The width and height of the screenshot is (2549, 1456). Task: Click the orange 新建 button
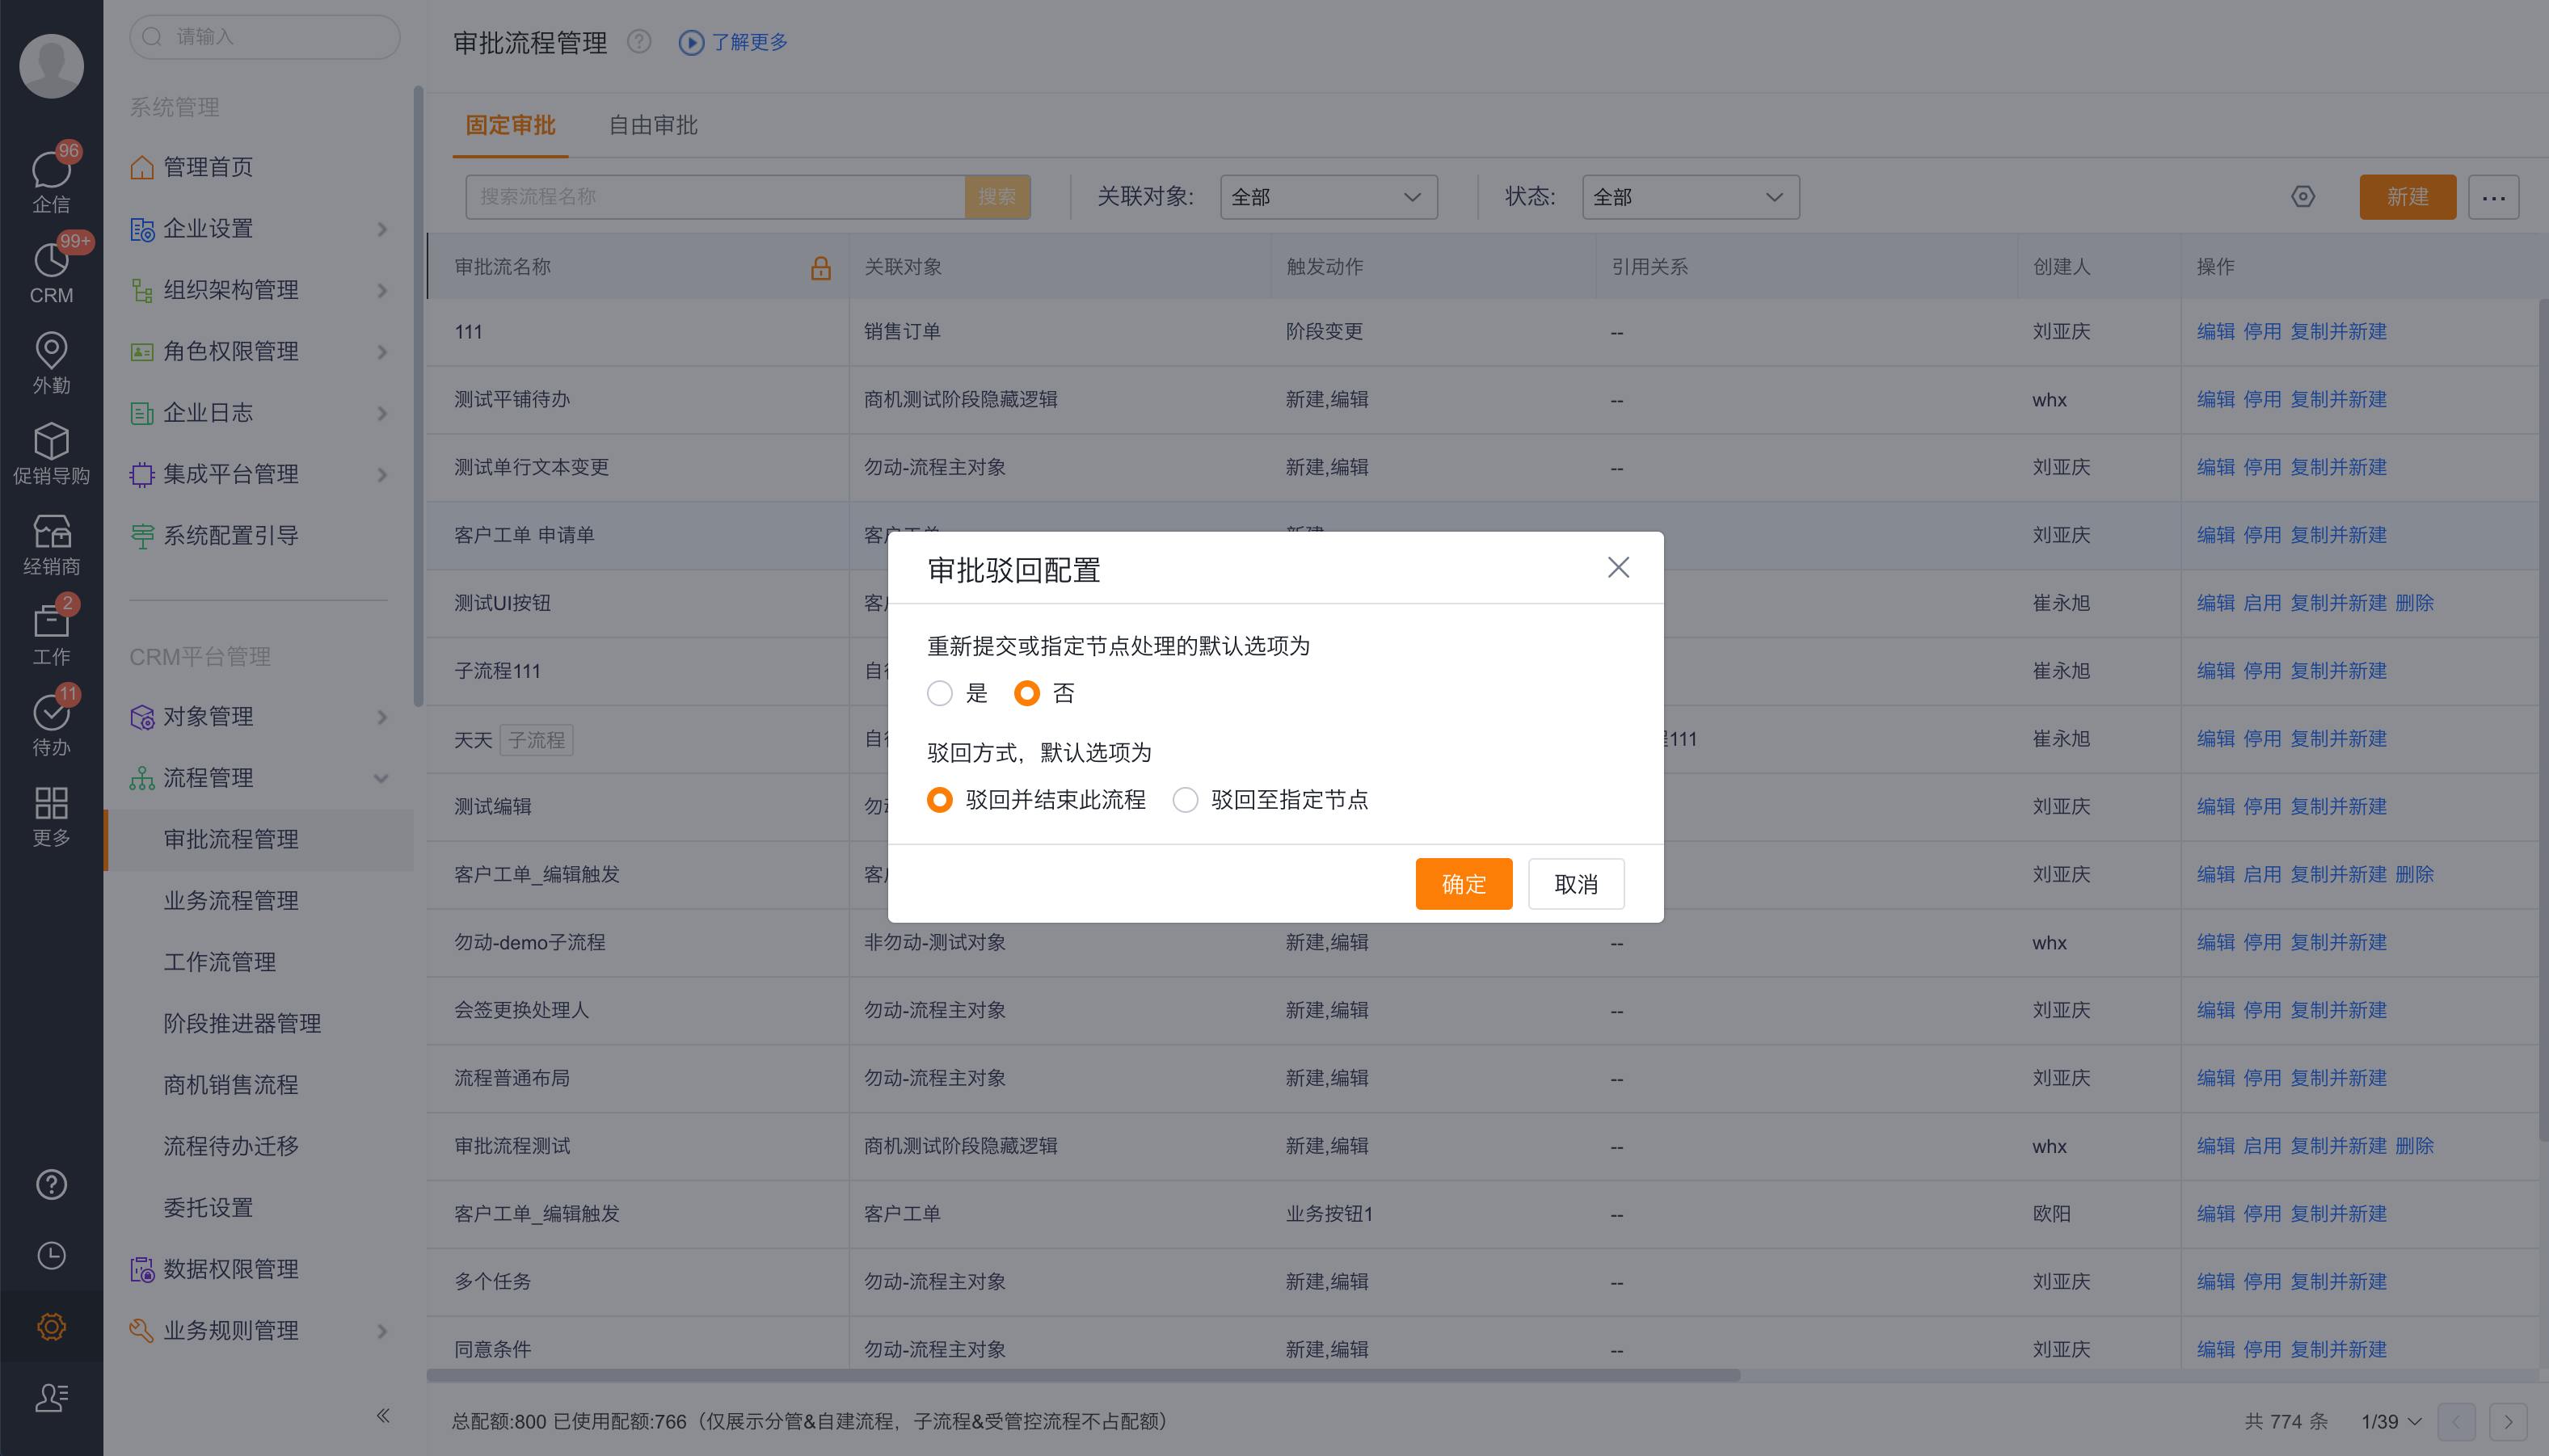[x=2407, y=197]
